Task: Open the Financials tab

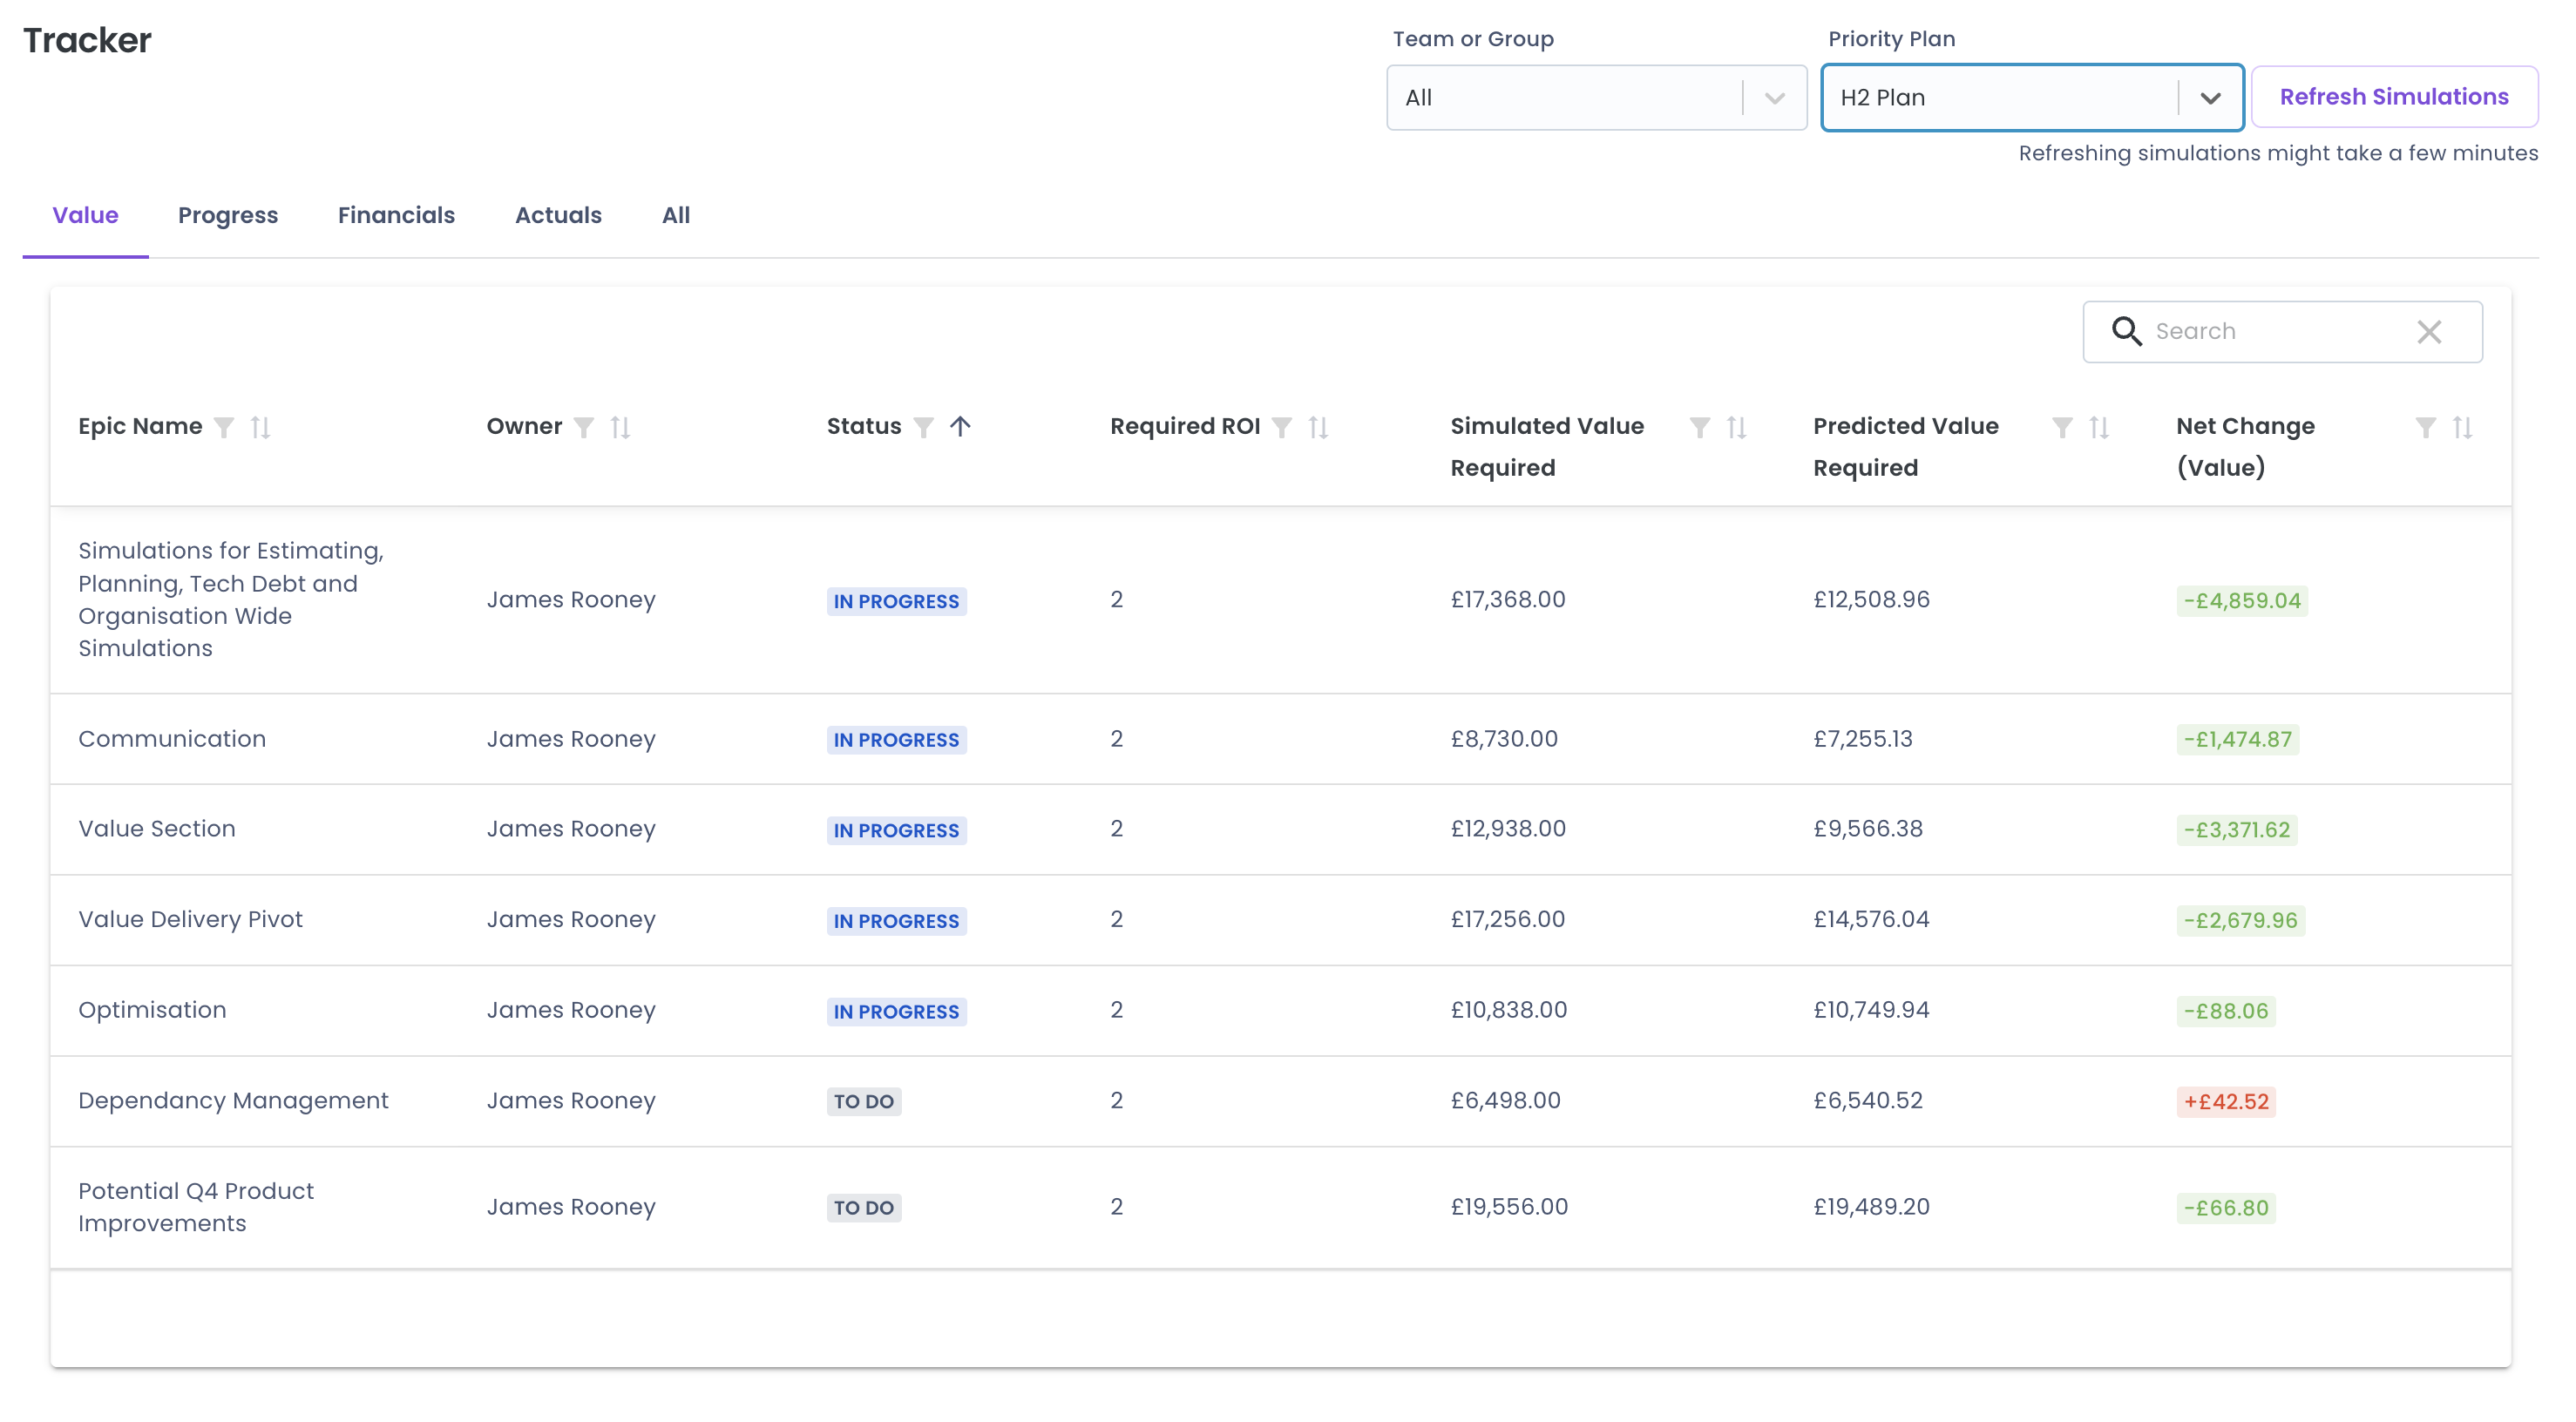Action: [396, 215]
